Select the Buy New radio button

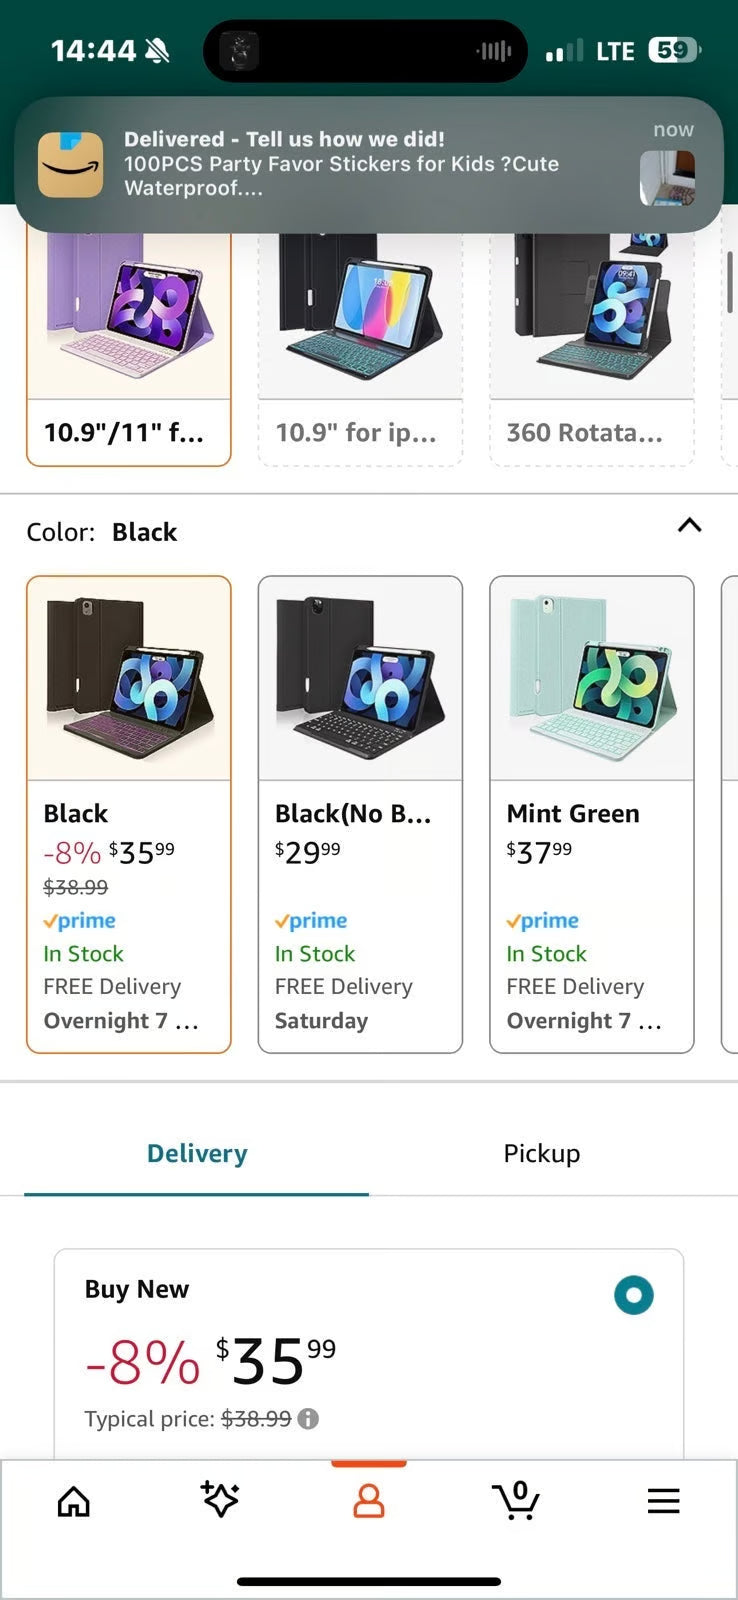pyautogui.click(x=633, y=1295)
